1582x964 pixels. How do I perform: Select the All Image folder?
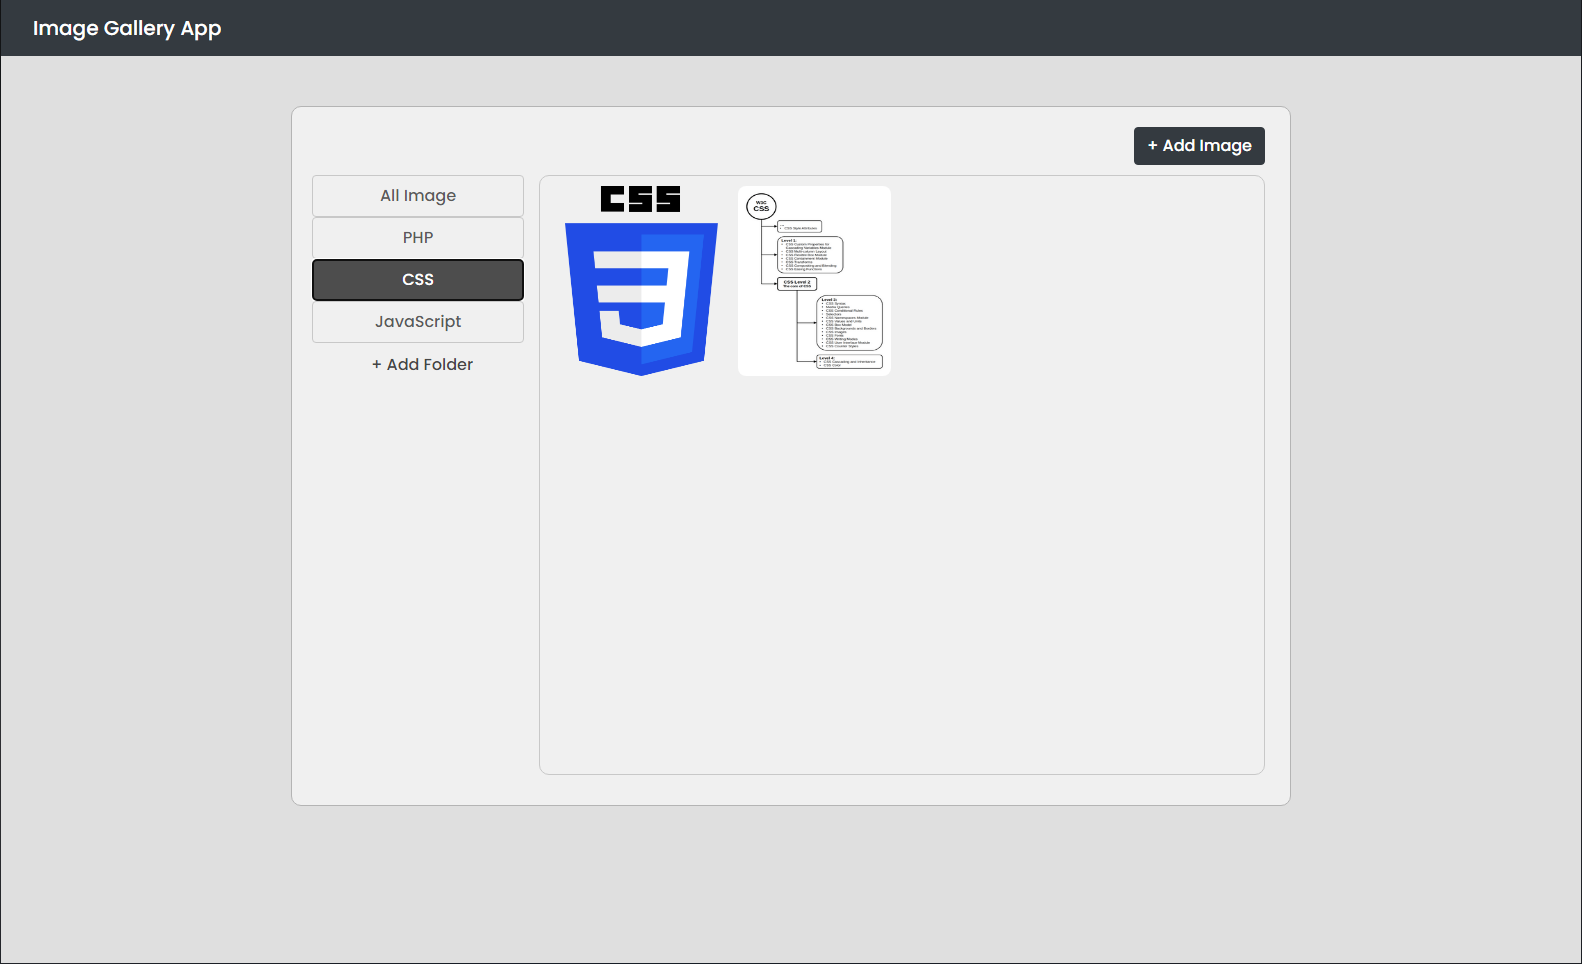coord(418,196)
